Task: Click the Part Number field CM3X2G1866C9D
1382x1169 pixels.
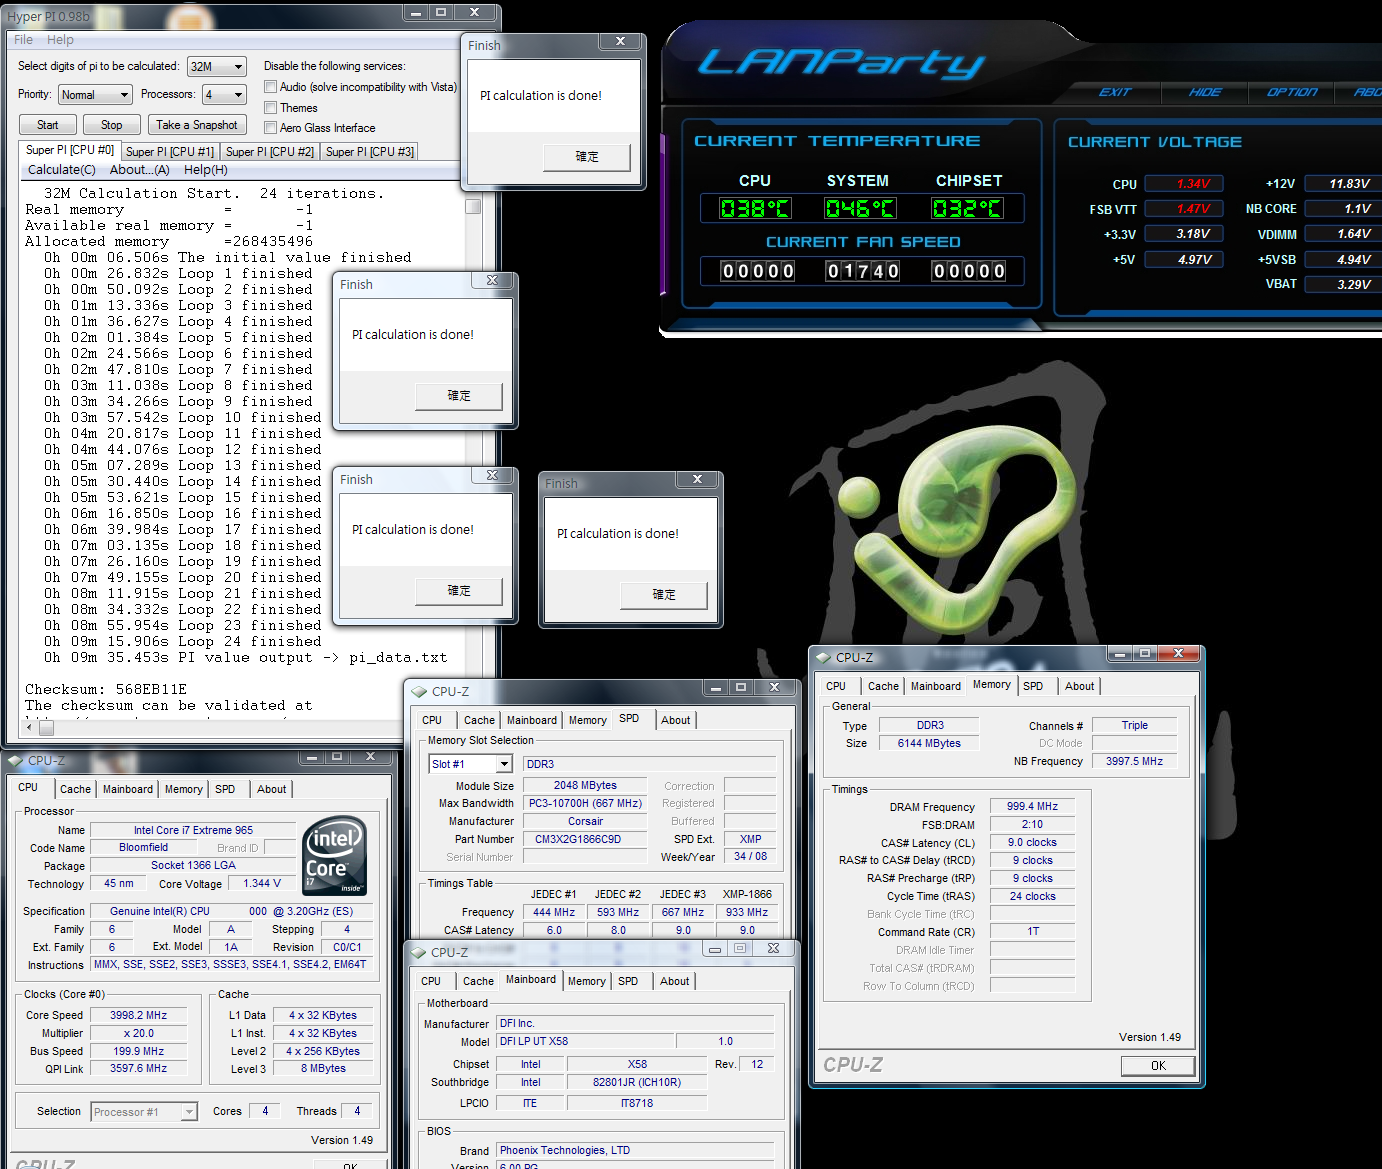Action: point(578,839)
